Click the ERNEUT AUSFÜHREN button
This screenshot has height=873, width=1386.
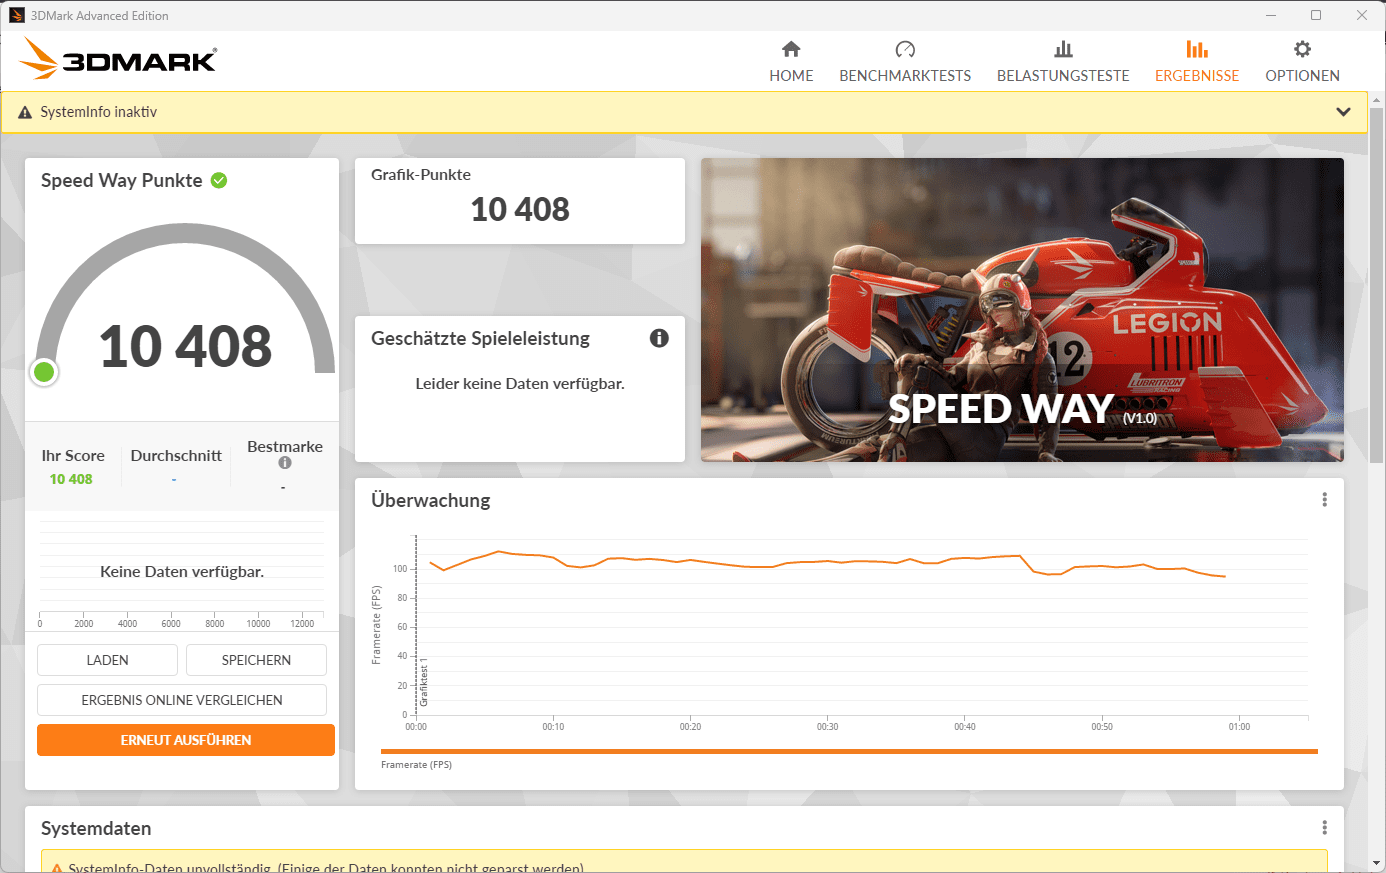click(x=186, y=740)
